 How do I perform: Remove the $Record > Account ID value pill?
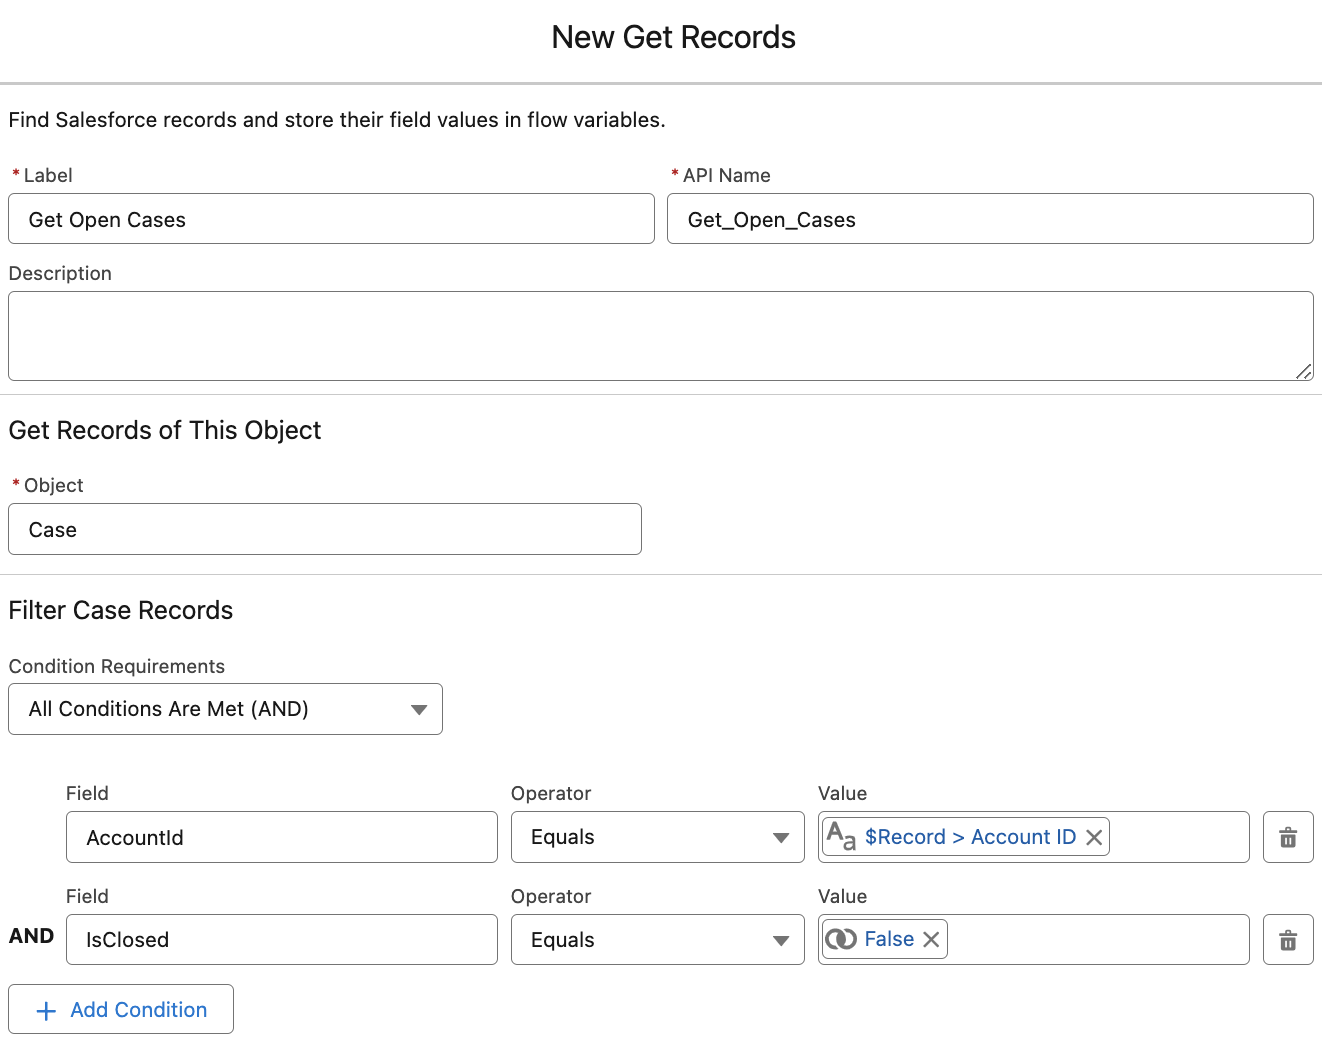[1094, 838]
